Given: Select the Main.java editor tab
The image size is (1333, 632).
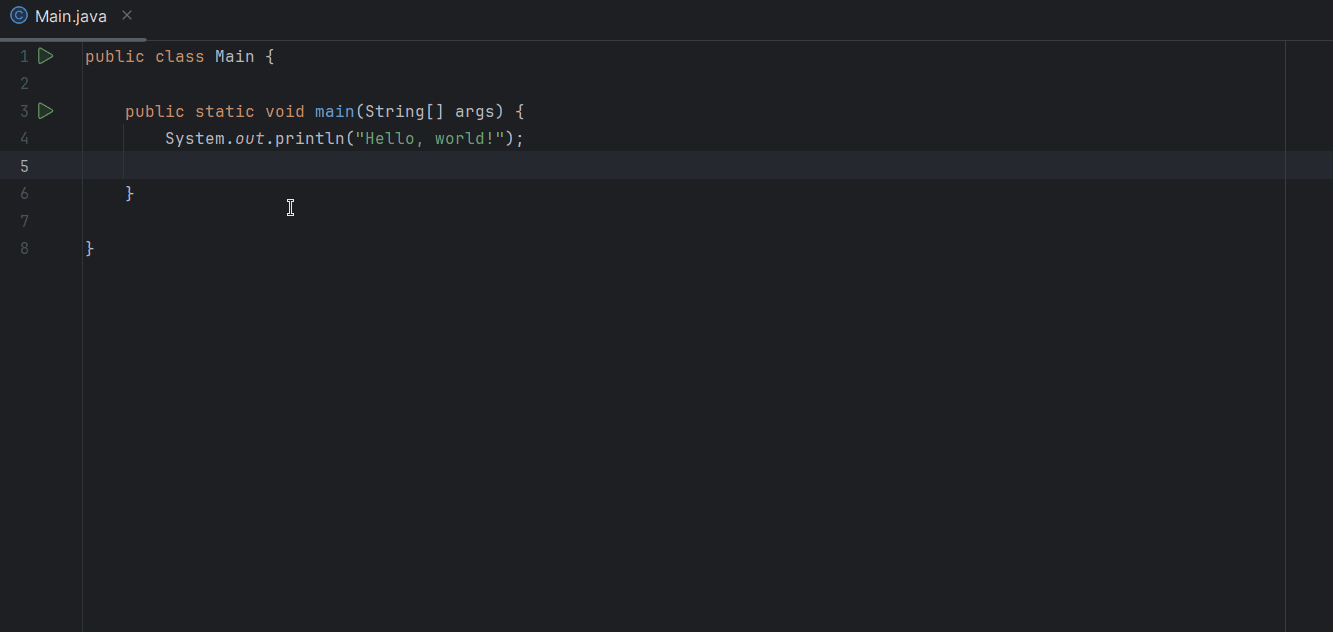Looking at the screenshot, I should click(72, 17).
